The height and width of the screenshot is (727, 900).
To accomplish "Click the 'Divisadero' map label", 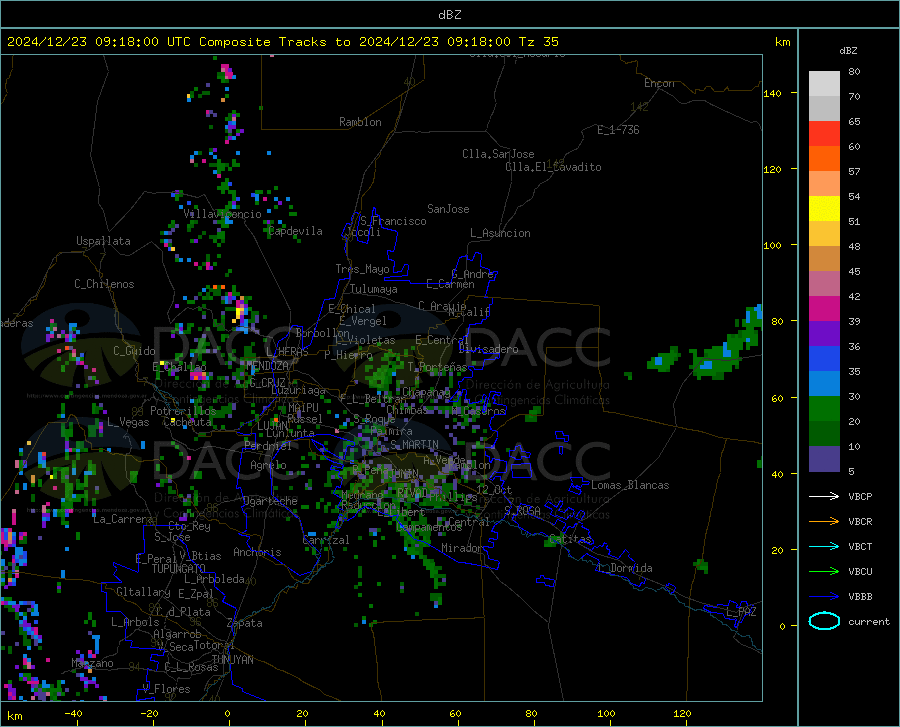I will [x=488, y=349].
